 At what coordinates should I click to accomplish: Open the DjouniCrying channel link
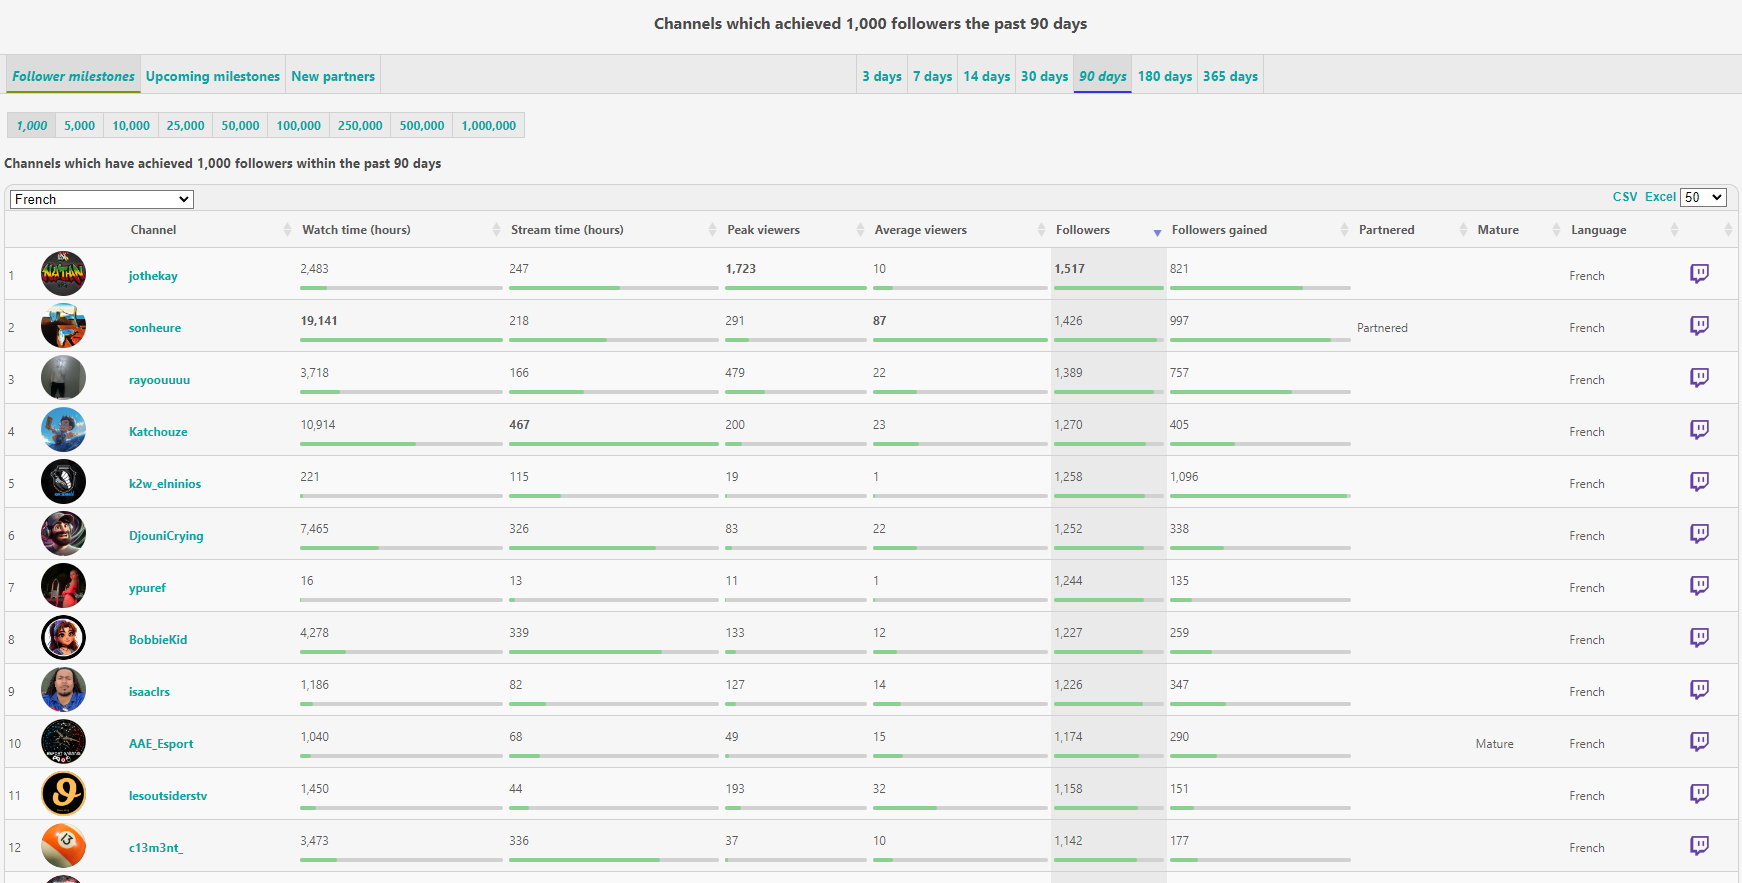point(166,536)
